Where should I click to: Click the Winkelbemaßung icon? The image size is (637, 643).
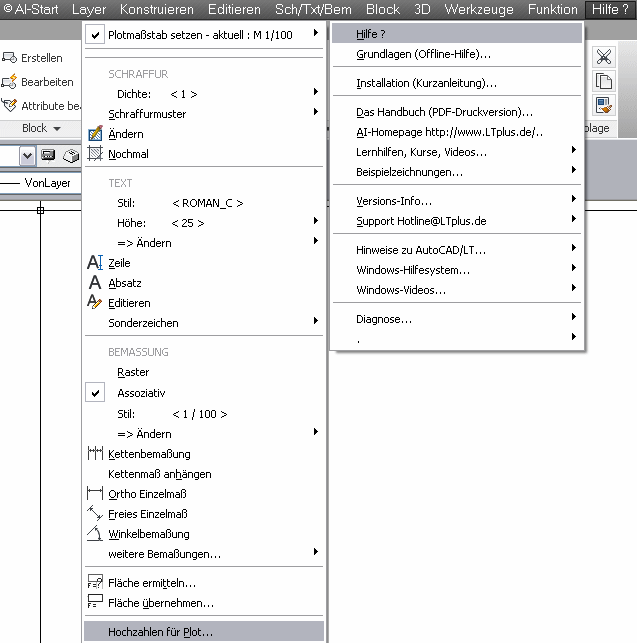[95, 533]
